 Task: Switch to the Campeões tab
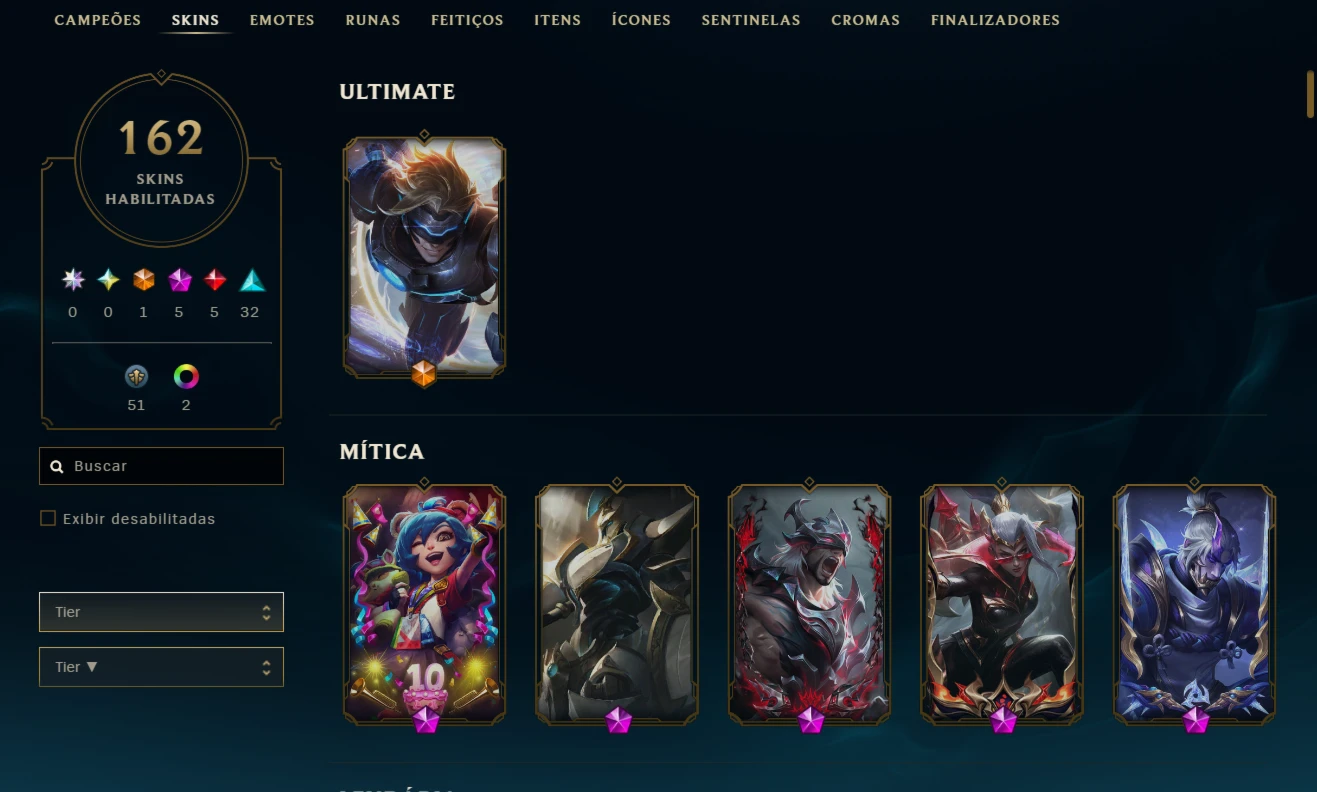pos(97,20)
